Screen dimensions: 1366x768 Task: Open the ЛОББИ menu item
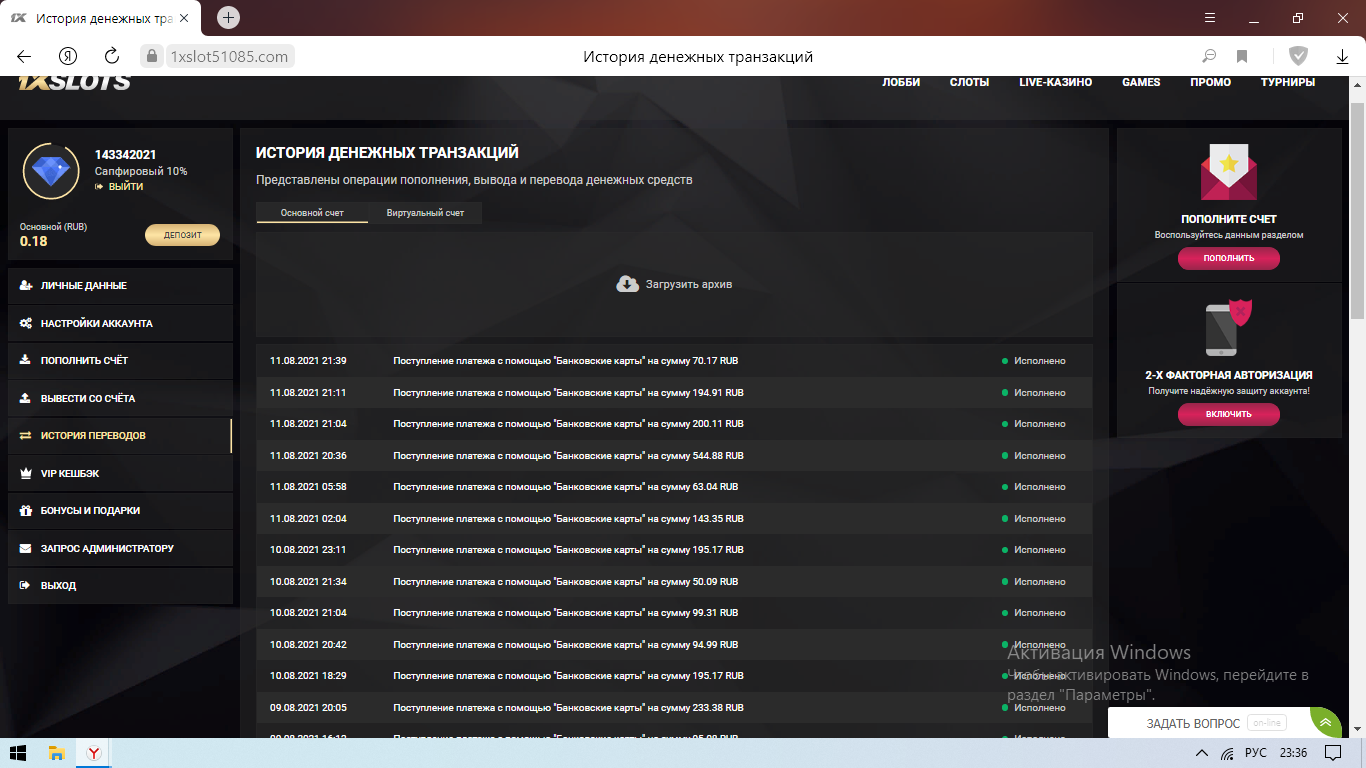[x=901, y=82]
